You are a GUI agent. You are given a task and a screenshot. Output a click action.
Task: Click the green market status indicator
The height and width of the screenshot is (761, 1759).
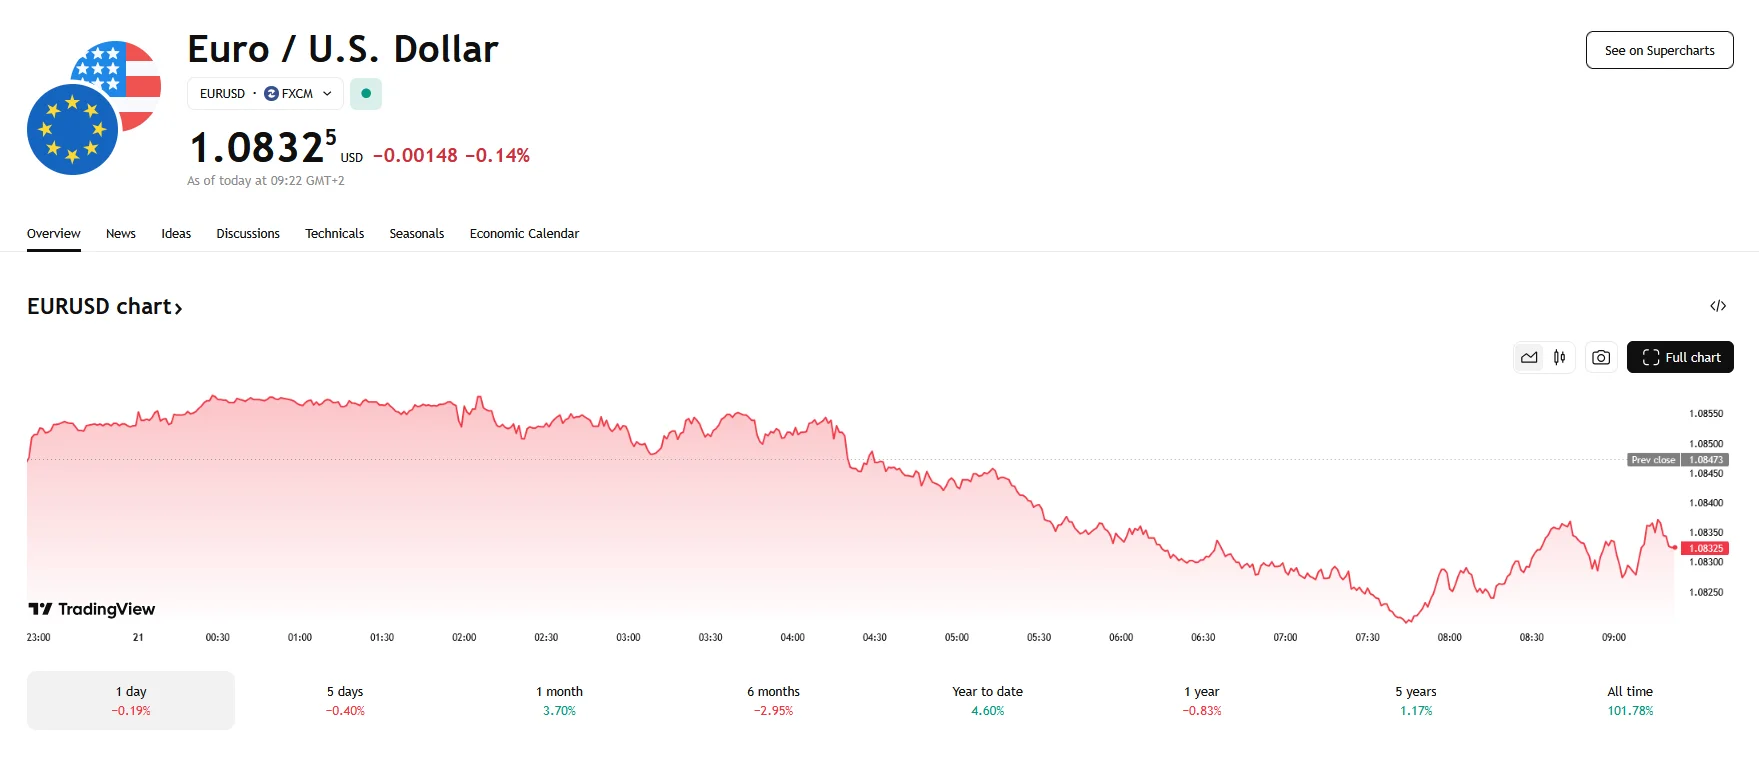(x=366, y=94)
